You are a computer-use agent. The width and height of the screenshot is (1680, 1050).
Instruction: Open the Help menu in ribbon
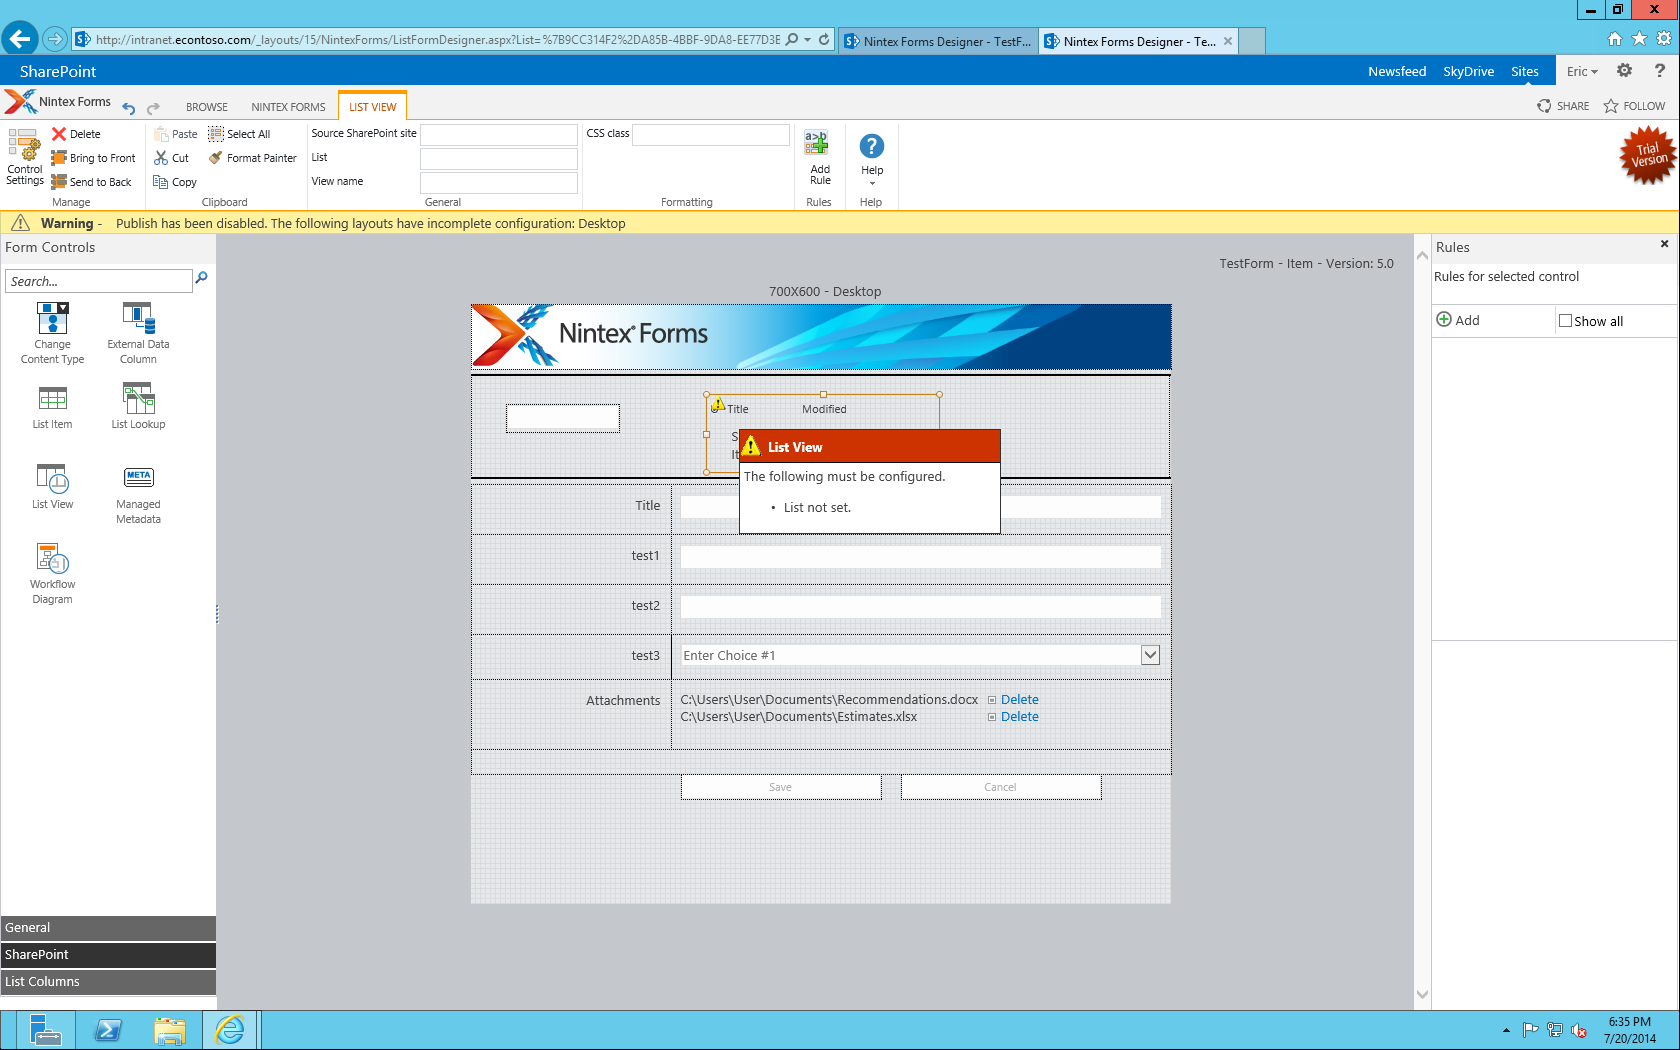click(x=872, y=160)
